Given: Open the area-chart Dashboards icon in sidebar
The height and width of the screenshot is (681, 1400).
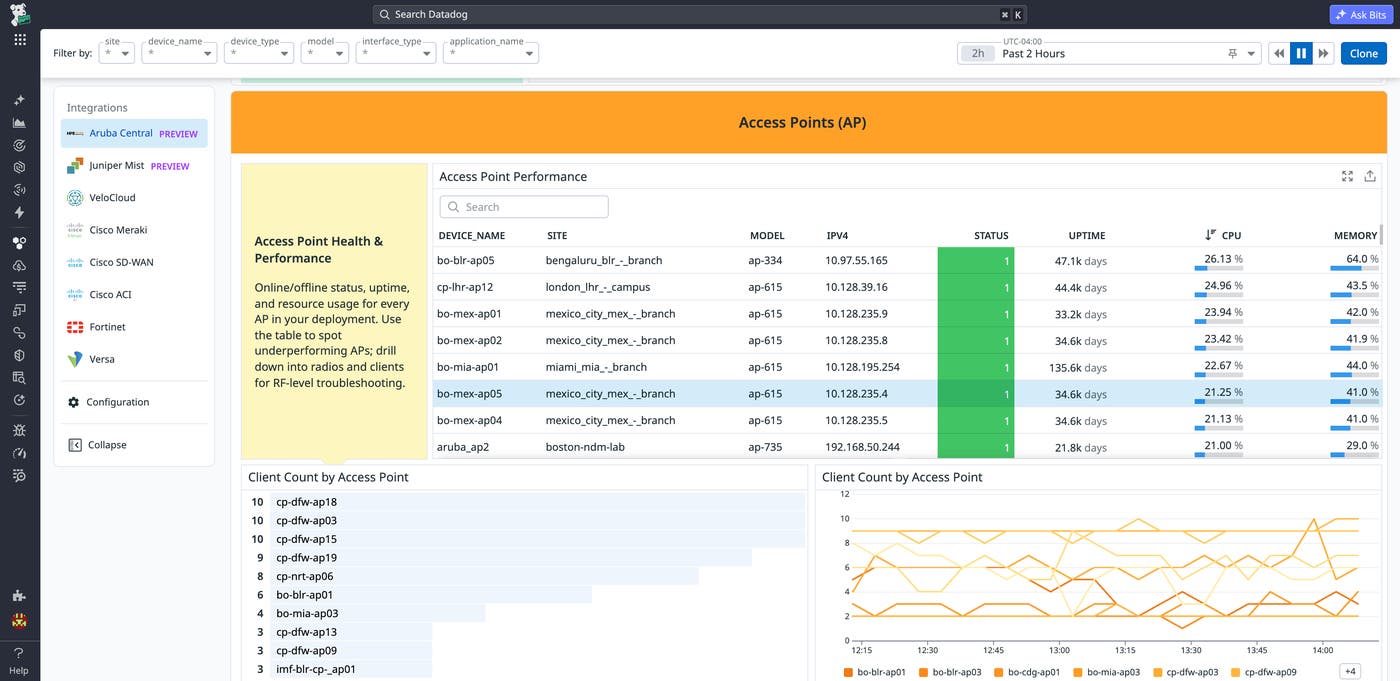Looking at the screenshot, I should pyautogui.click(x=19, y=123).
